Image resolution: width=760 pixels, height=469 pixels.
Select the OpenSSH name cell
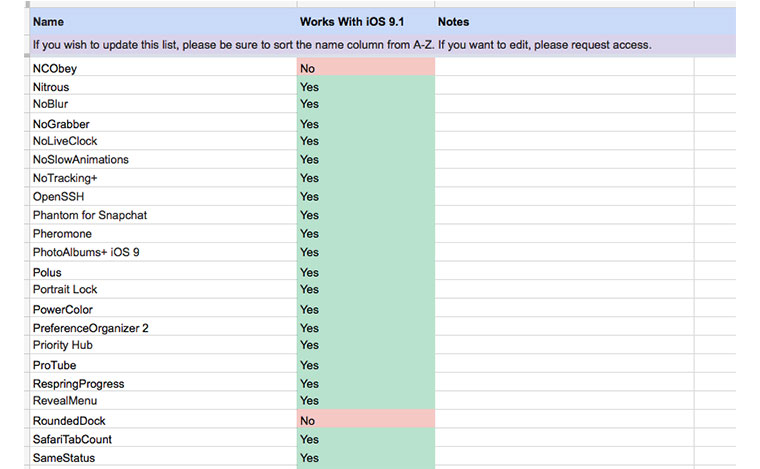point(163,196)
